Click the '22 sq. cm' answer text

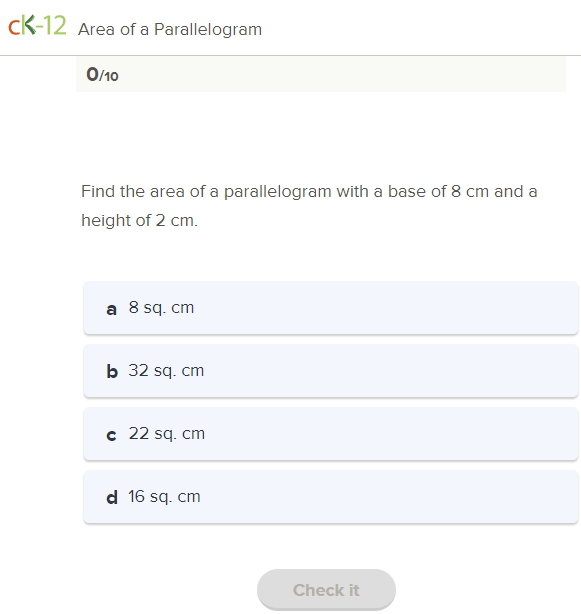pyautogui.click(x=167, y=434)
